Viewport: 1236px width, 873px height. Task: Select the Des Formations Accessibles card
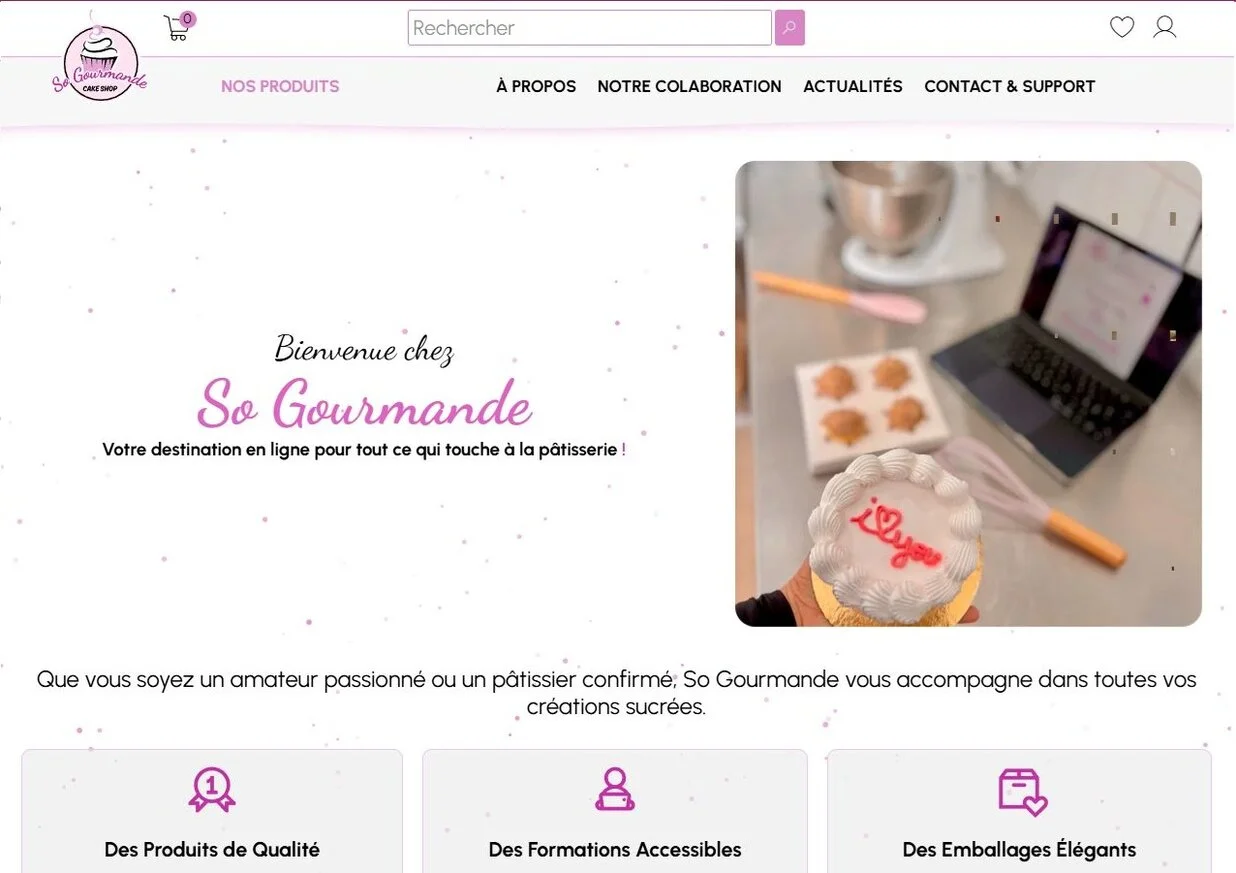615,811
